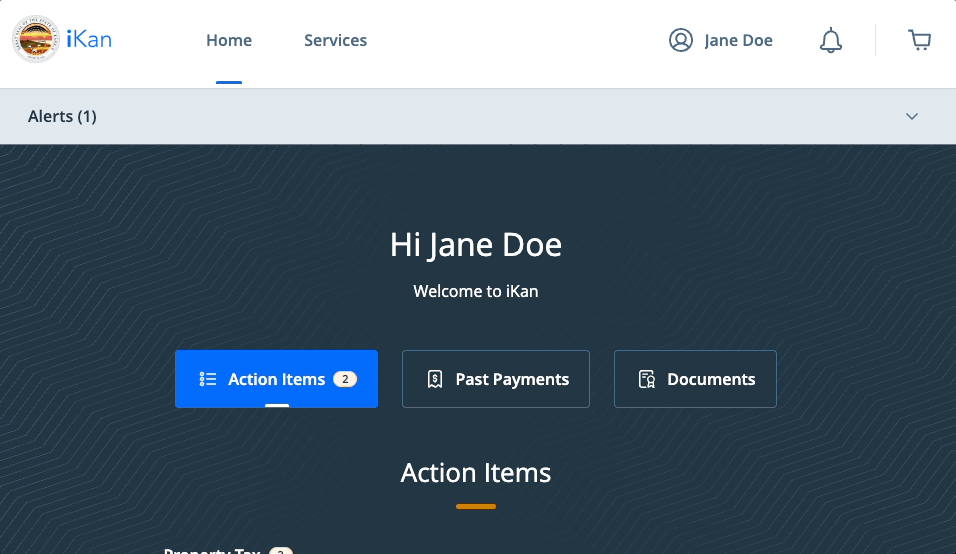Open the Home navigation tab

tap(229, 41)
